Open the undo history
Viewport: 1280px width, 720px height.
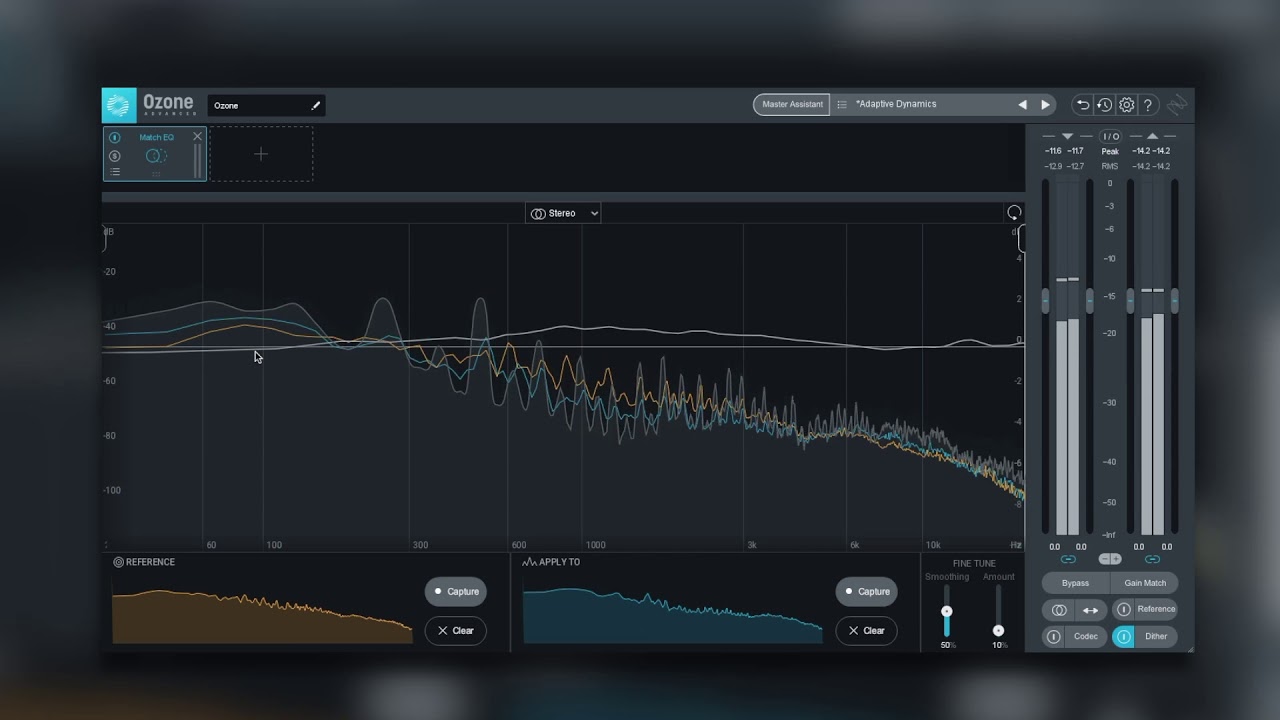click(x=1104, y=104)
